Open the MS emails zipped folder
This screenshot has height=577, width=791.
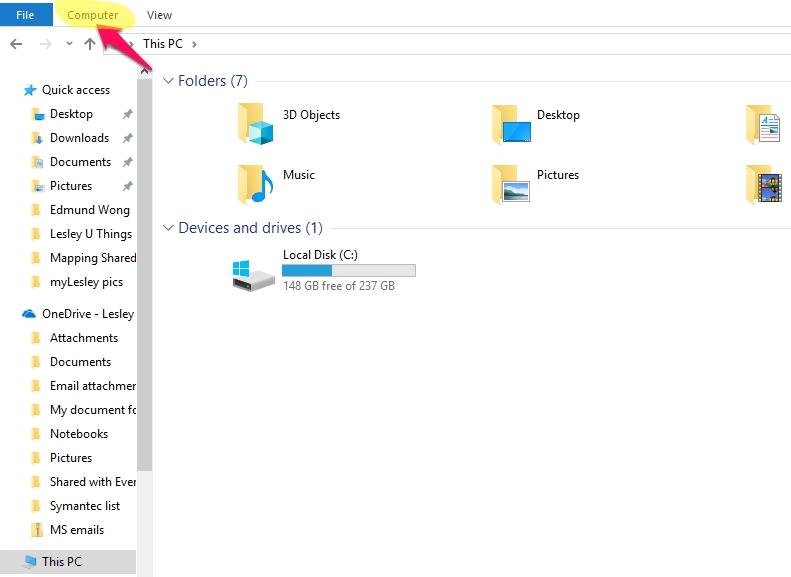[x=77, y=530]
